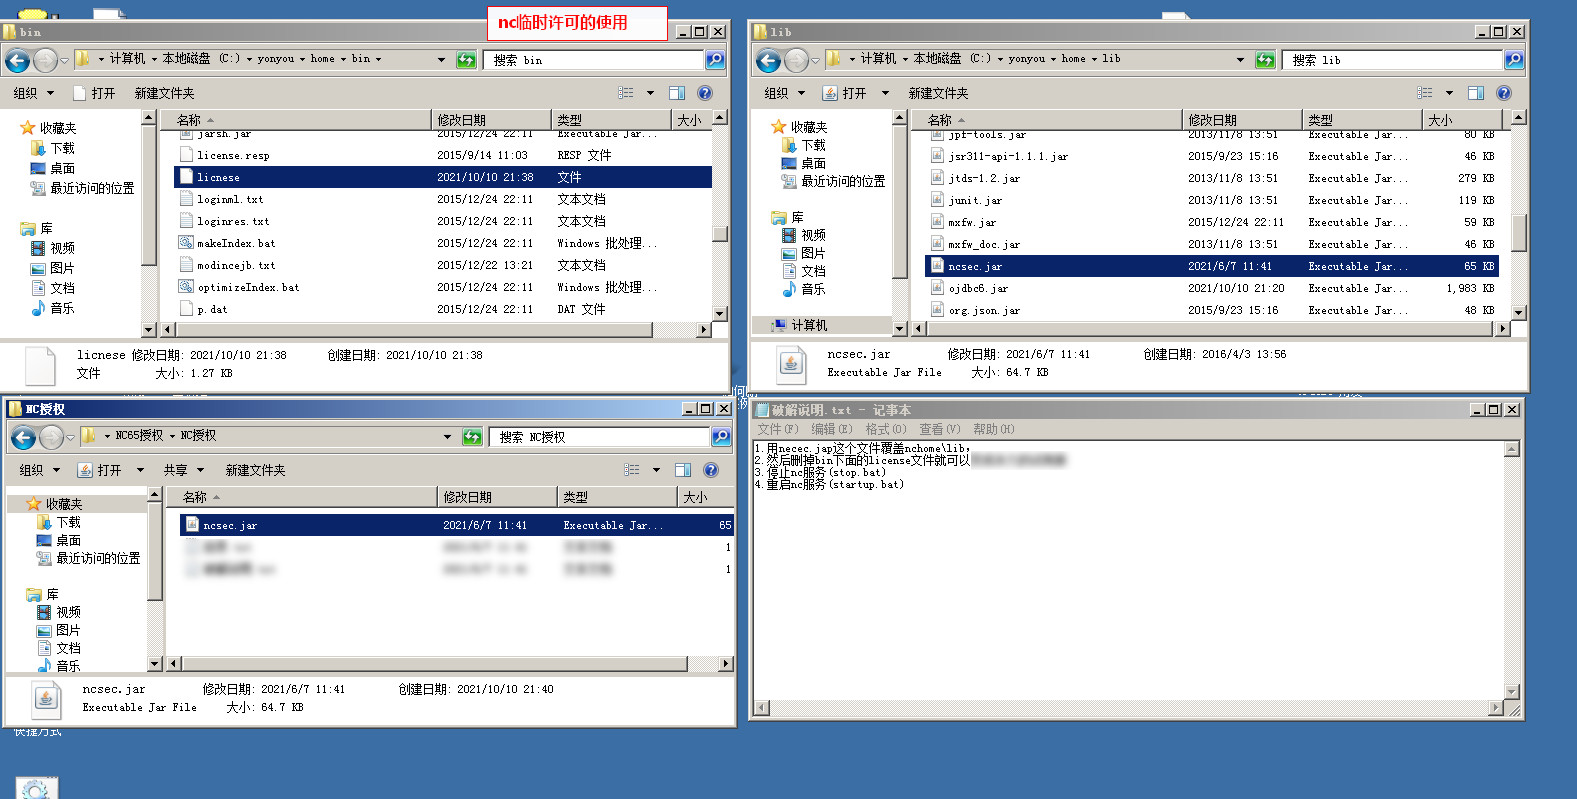1577x799 pixels.
Task: Open 编辑 menu in Notepad
Action: click(x=831, y=429)
